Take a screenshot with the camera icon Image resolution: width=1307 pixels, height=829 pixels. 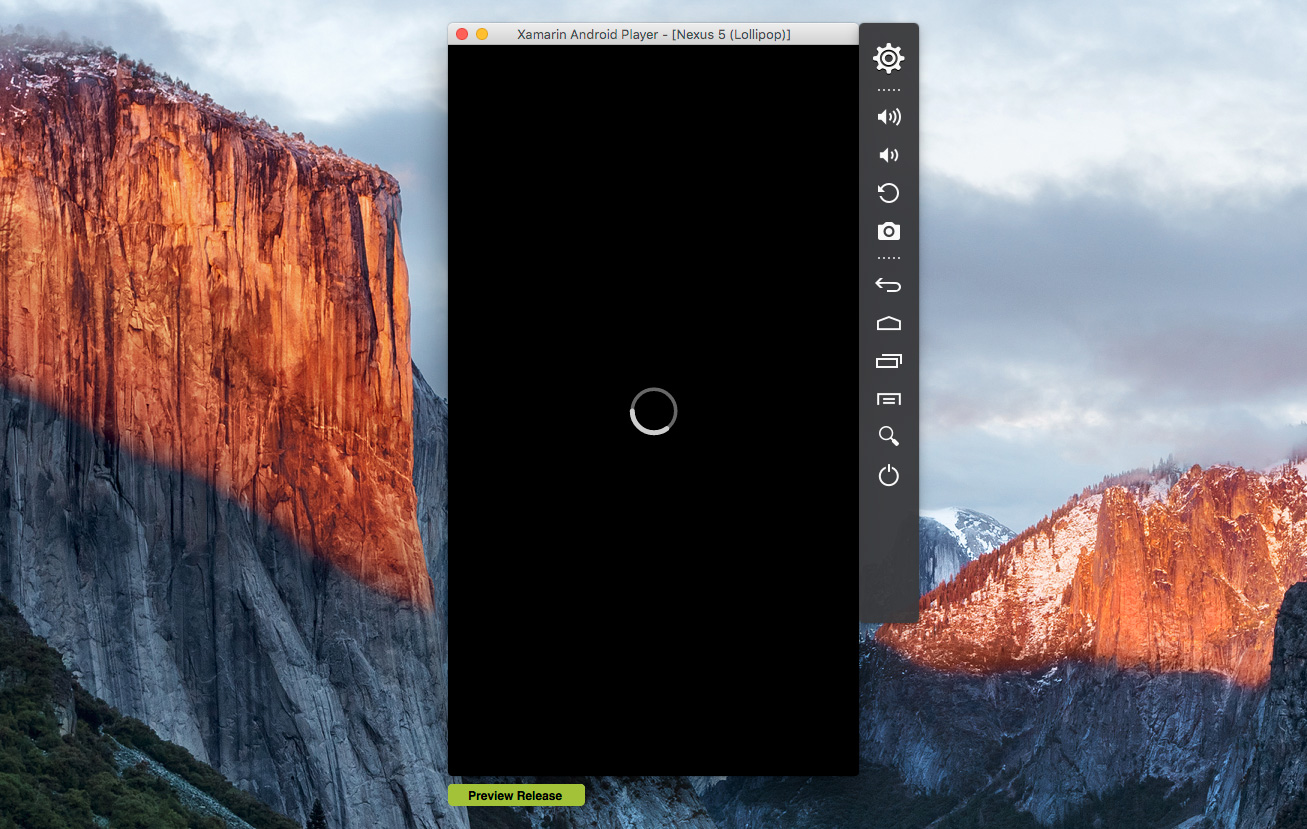(x=888, y=232)
